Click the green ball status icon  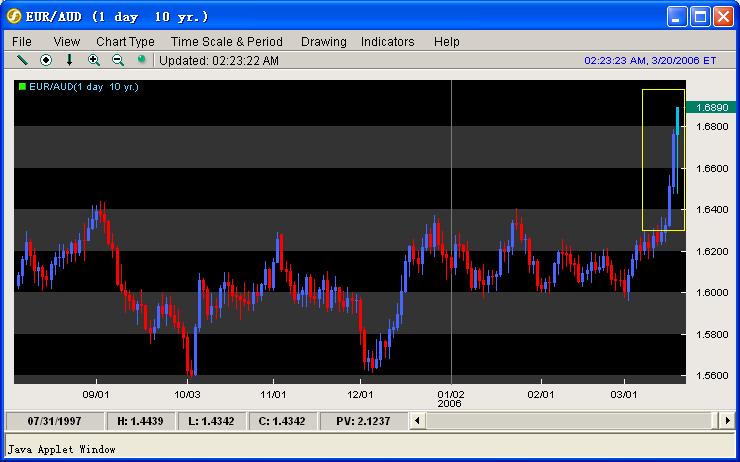point(141,59)
